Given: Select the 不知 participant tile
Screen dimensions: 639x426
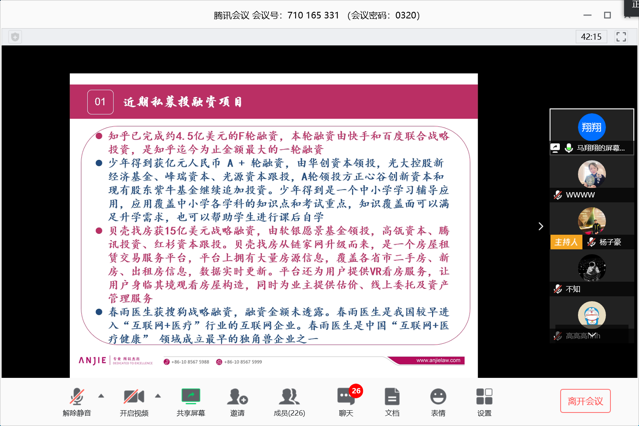Looking at the screenshot, I should click(591, 272).
